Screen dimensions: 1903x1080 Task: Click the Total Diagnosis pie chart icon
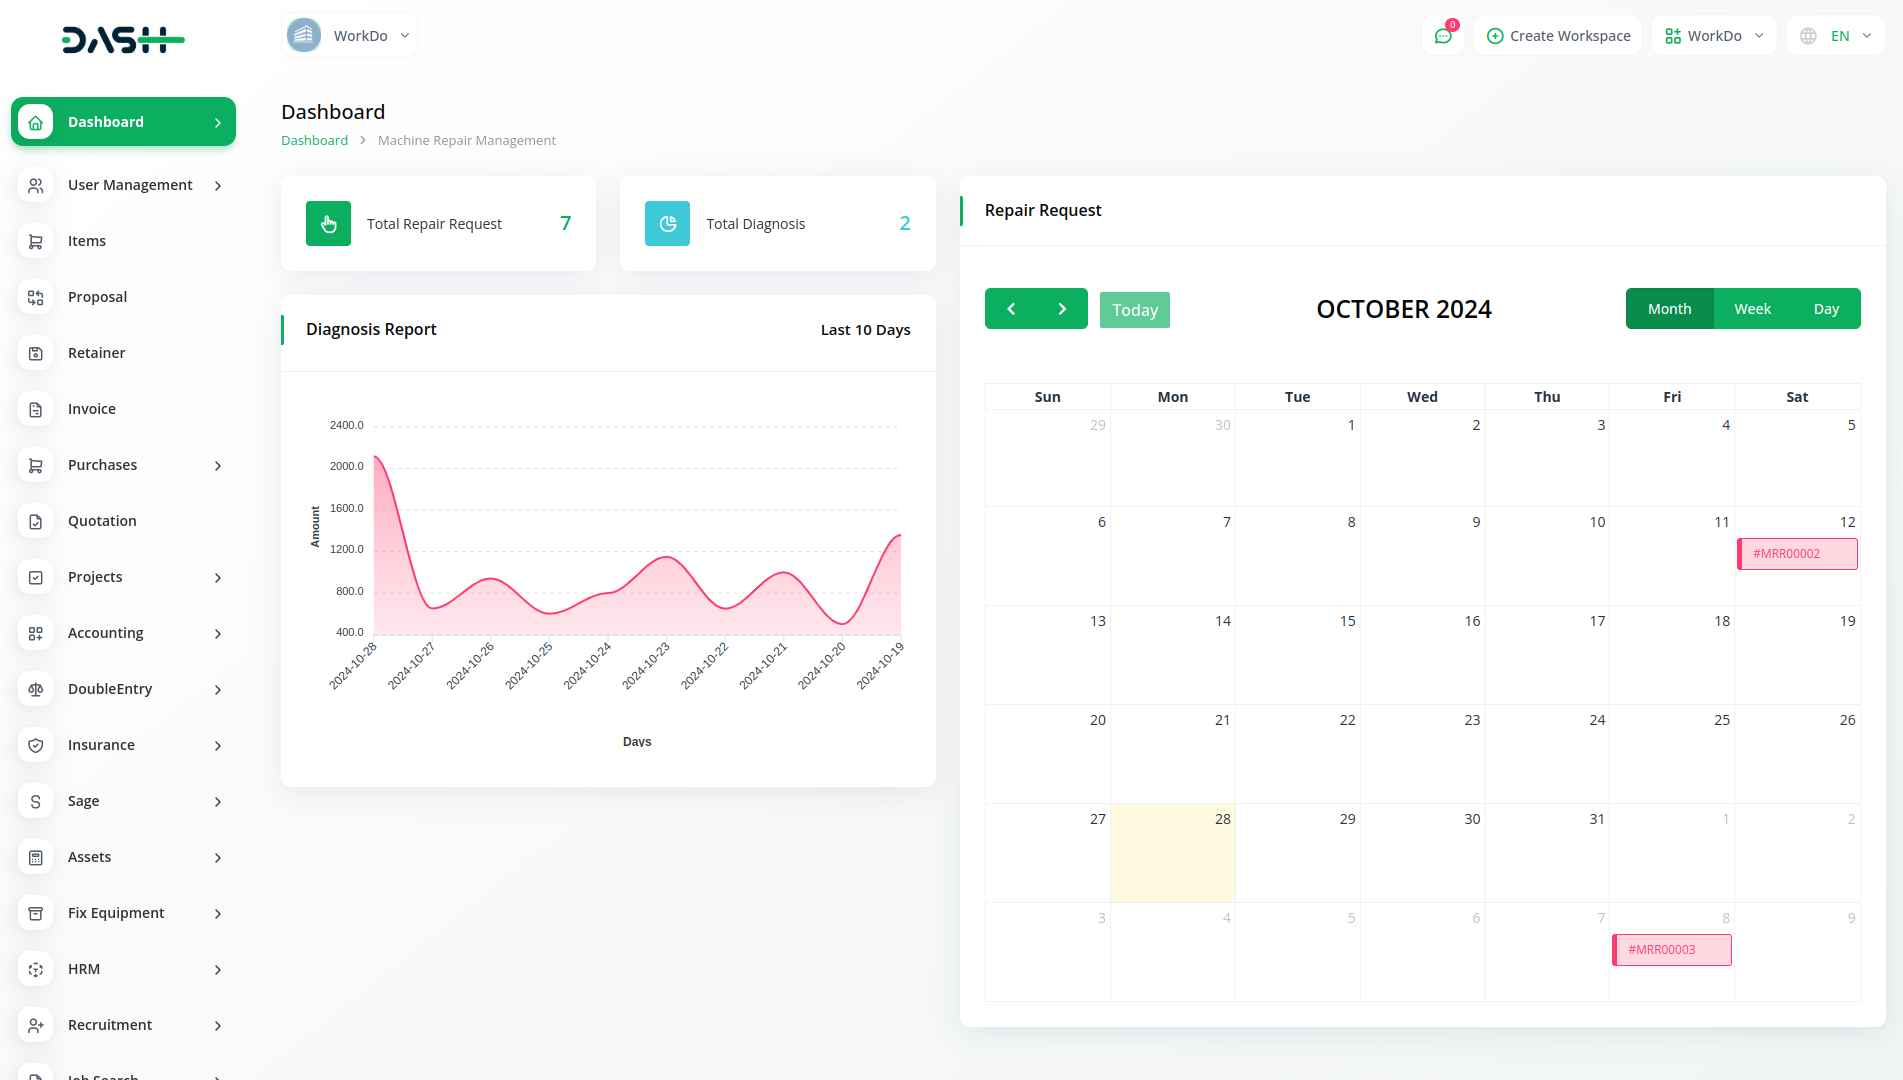(667, 224)
